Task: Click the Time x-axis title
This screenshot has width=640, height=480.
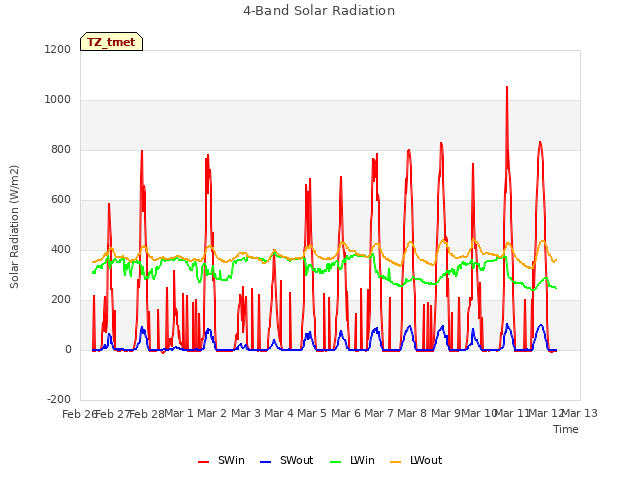Action: coord(566,429)
